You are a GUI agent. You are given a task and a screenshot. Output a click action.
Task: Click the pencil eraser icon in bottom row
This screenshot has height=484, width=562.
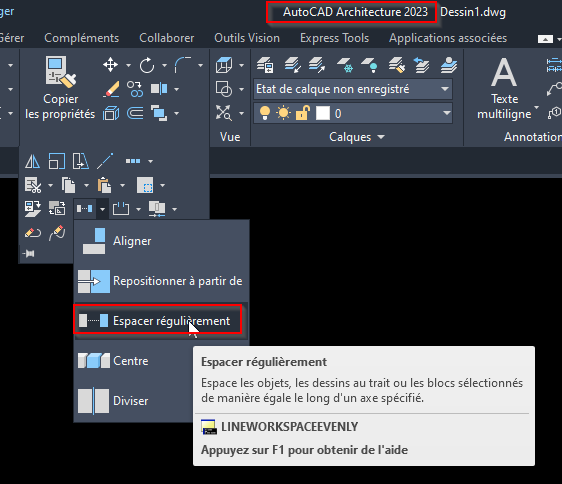tap(33, 233)
